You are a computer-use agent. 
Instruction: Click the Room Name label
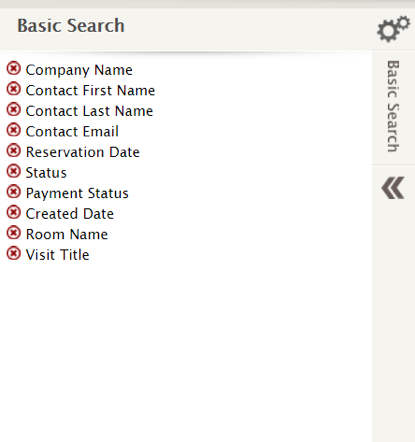67,234
